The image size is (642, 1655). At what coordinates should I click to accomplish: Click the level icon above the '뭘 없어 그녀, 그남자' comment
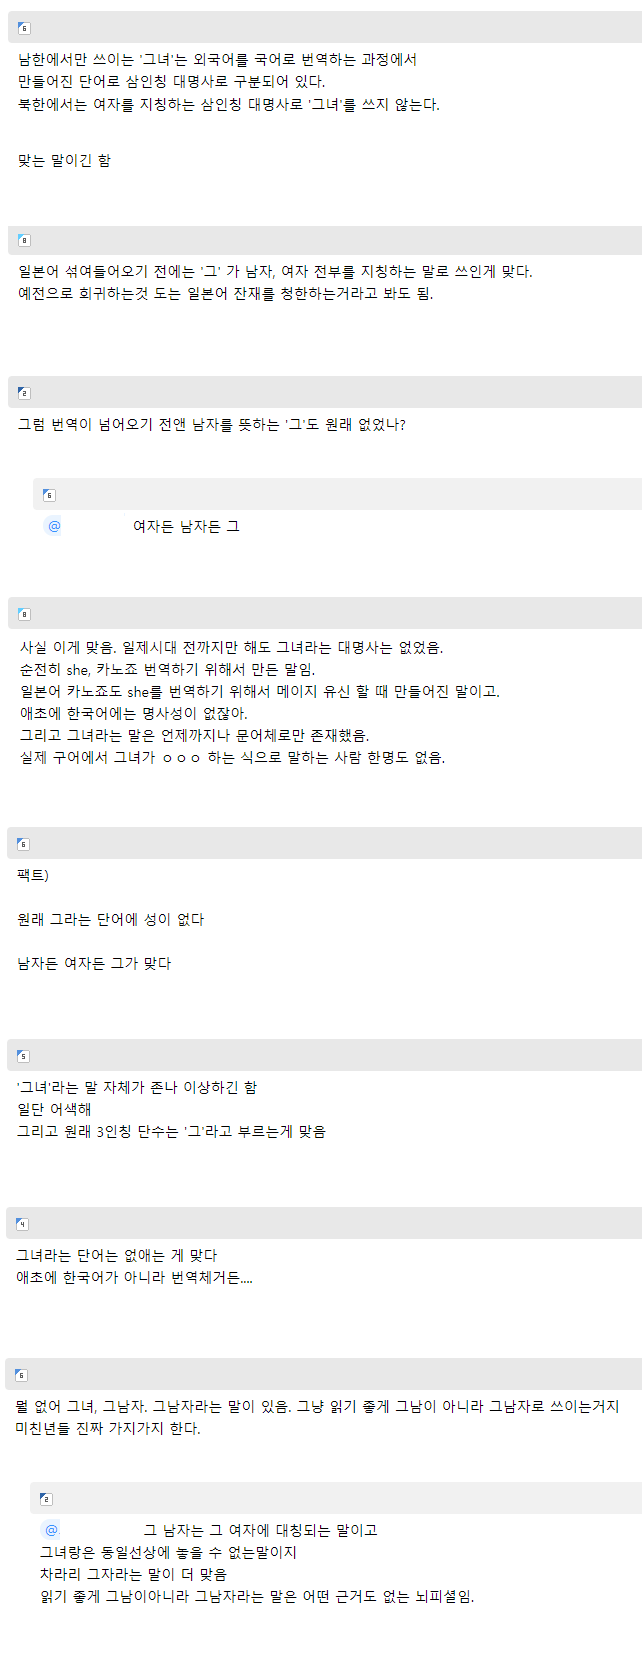(x=21, y=1375)
